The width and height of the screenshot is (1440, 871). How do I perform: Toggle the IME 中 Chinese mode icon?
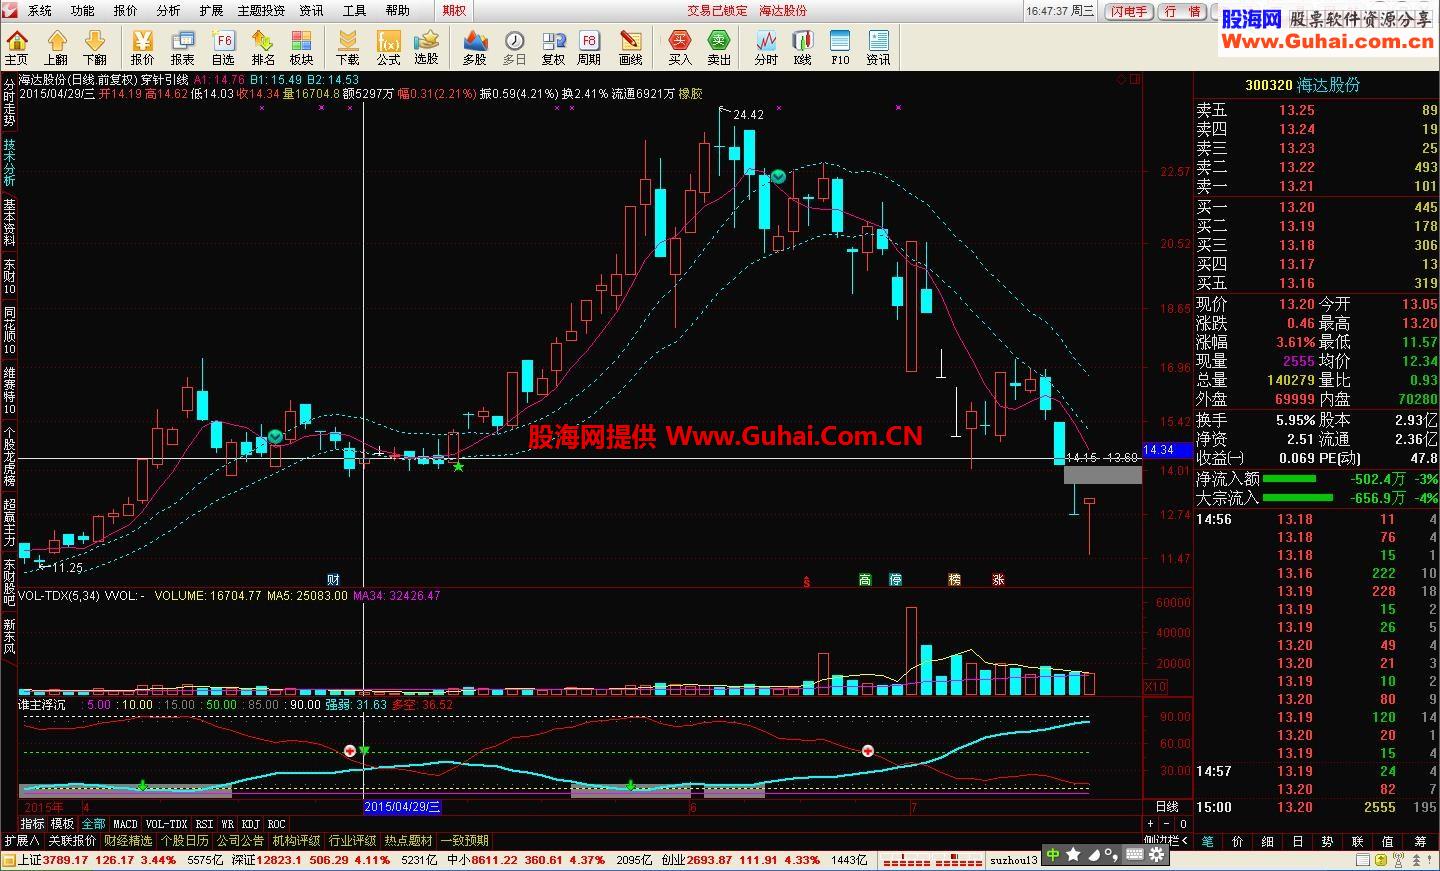[x=1052, y=855]
